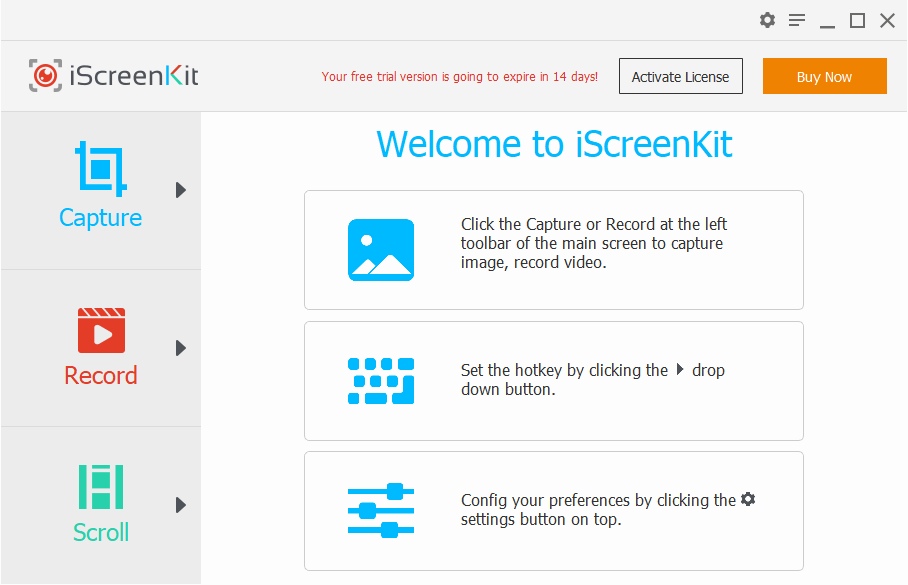Click the preferences sliders icon
The width and height of the screenshot is (908, 585).
(381, 510)
